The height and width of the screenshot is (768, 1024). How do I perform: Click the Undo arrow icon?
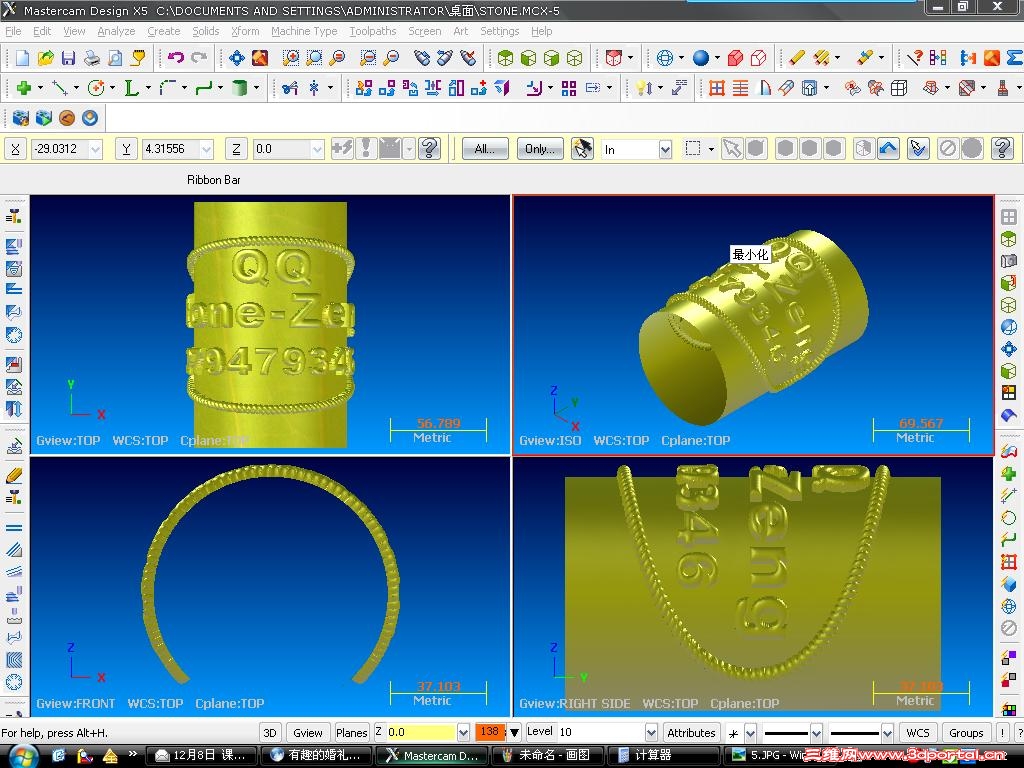(176, 58)
